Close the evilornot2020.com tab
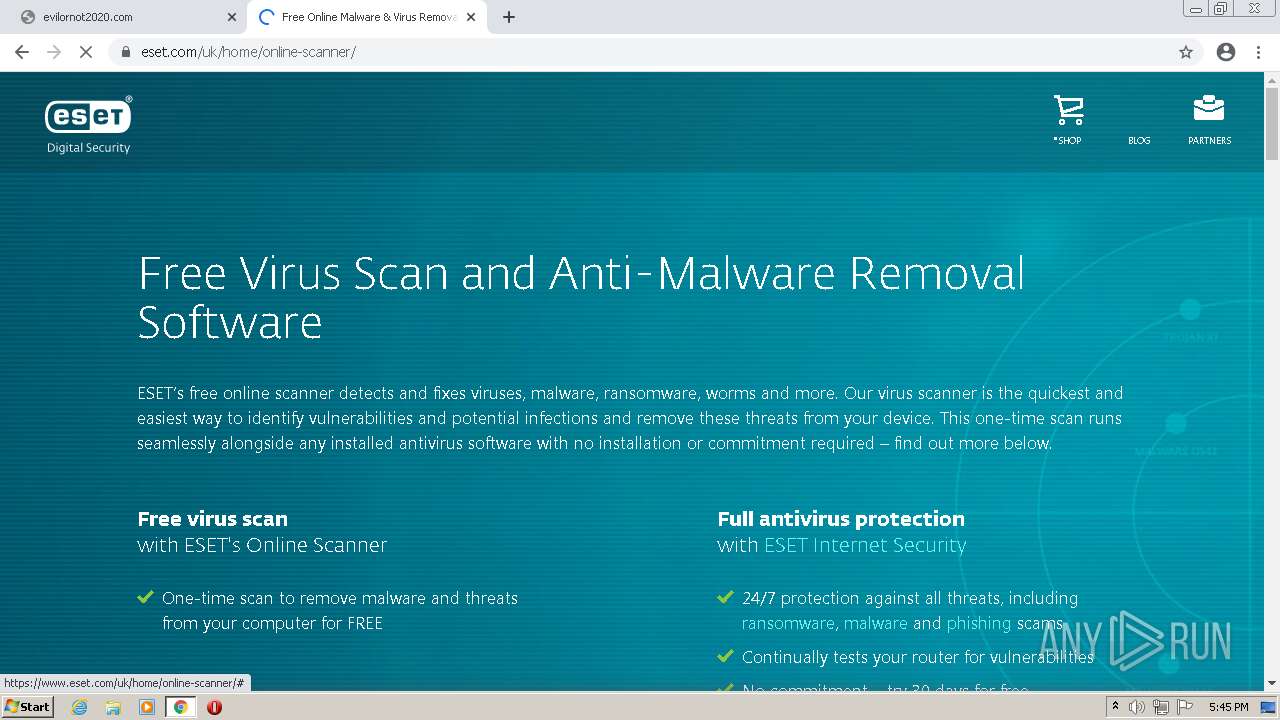 232,17
